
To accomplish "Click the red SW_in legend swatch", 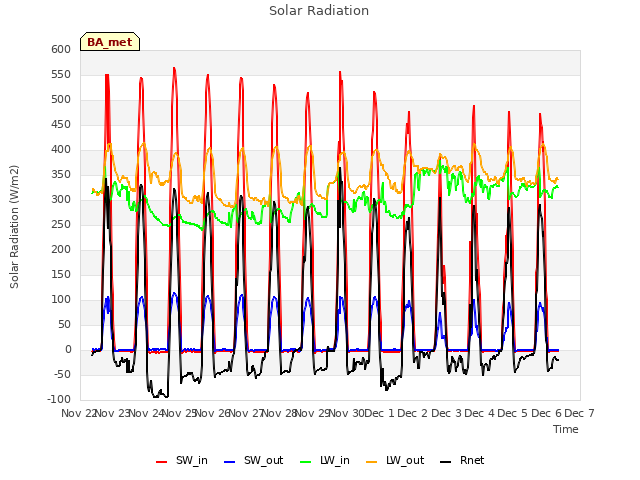I will pyautogui.click(x=162, y=462).
